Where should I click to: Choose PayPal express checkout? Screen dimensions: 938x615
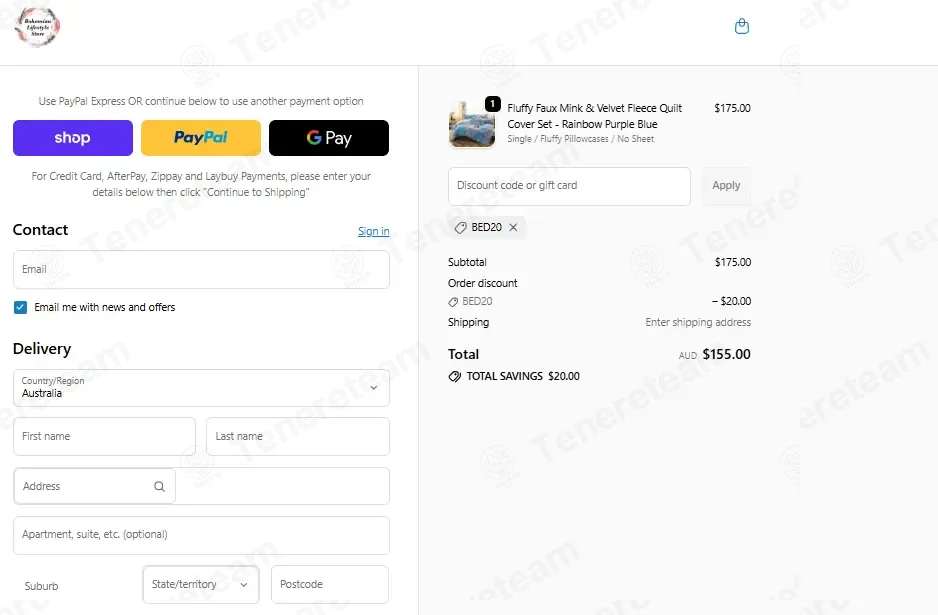(201, 138)
